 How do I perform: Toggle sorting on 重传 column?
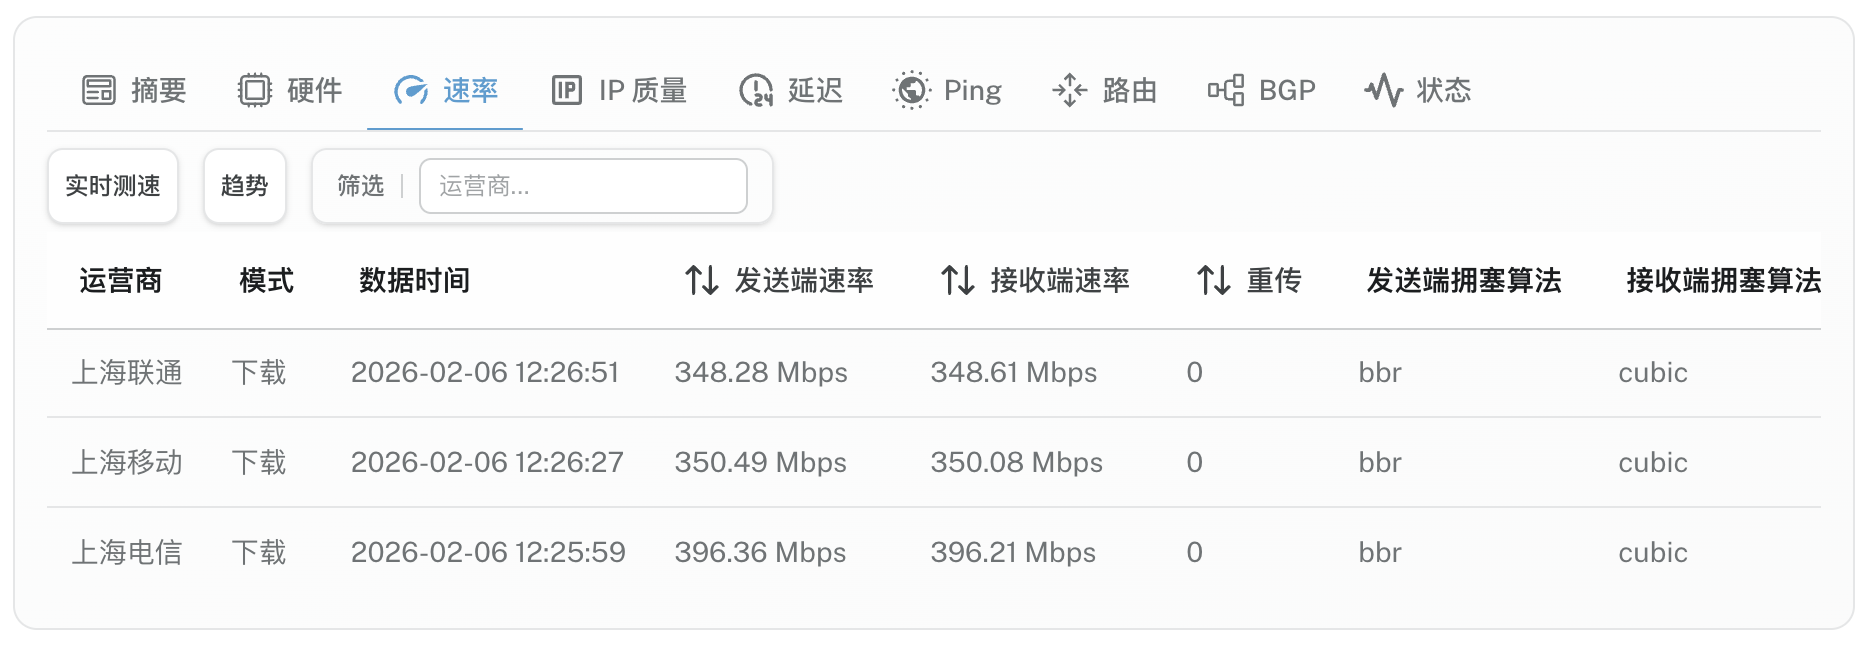(1213, 281)
